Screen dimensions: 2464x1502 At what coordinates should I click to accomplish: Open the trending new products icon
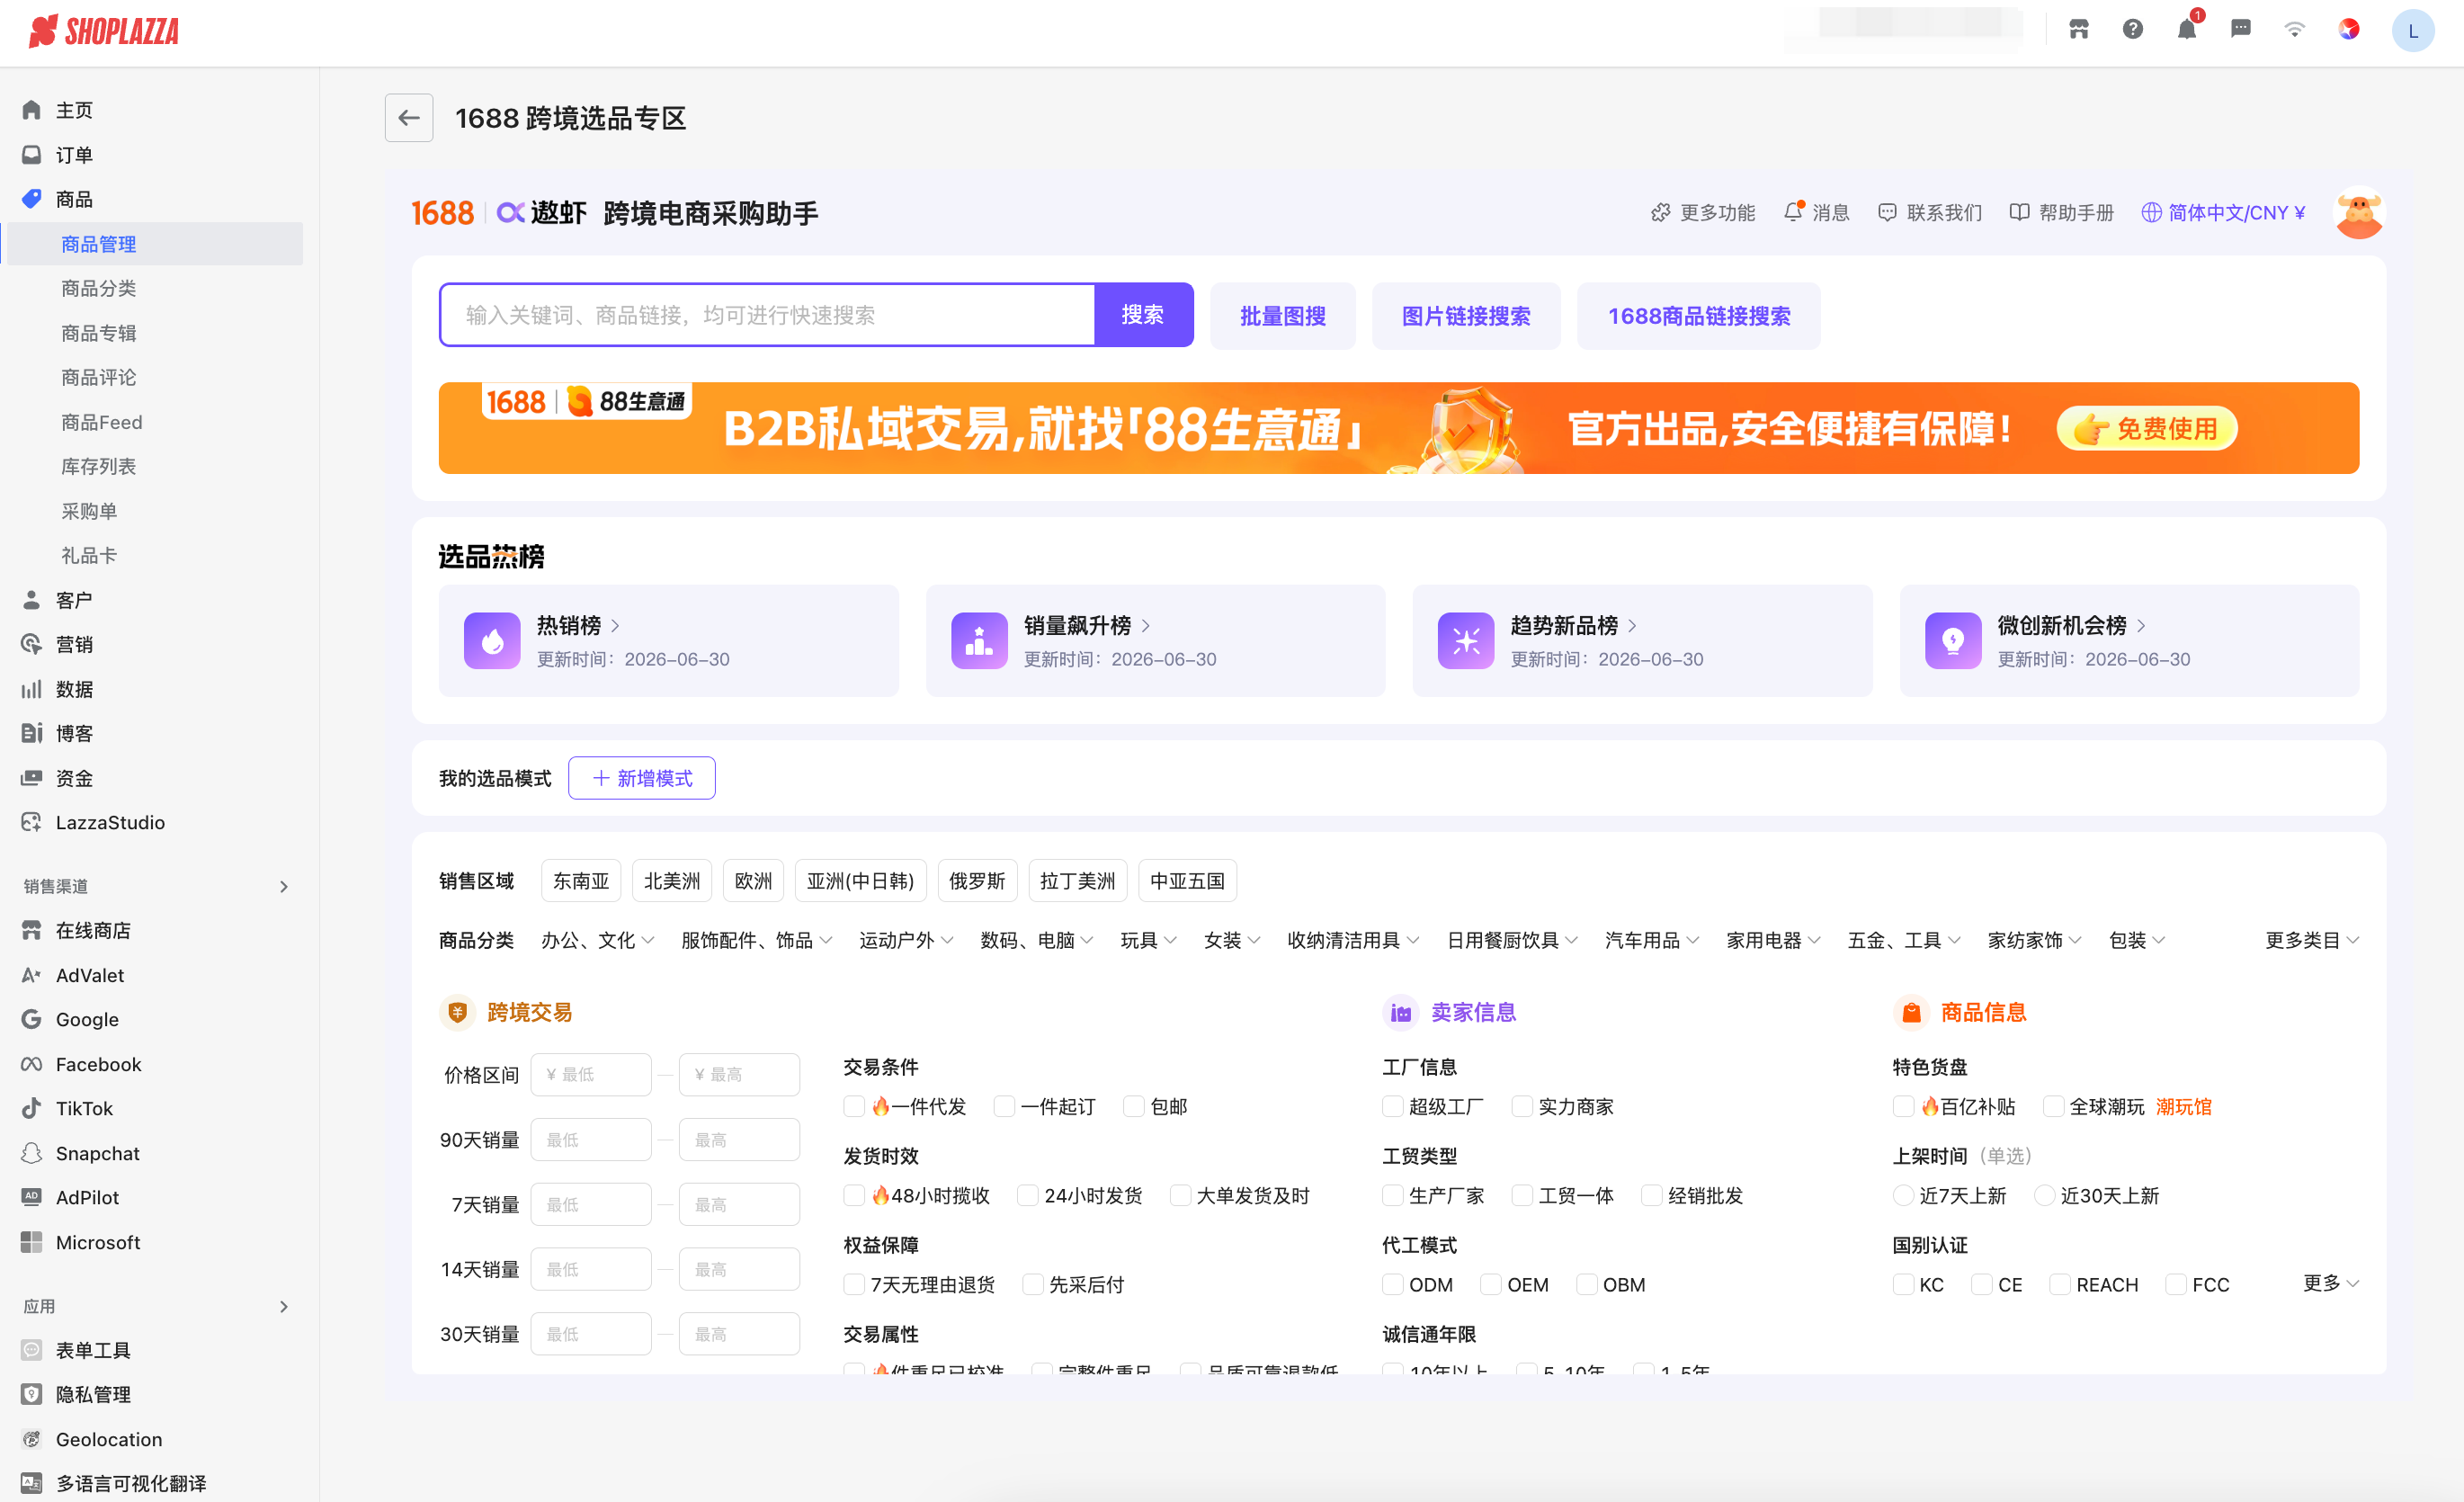pyautogui.click(x=1466, y=640)
